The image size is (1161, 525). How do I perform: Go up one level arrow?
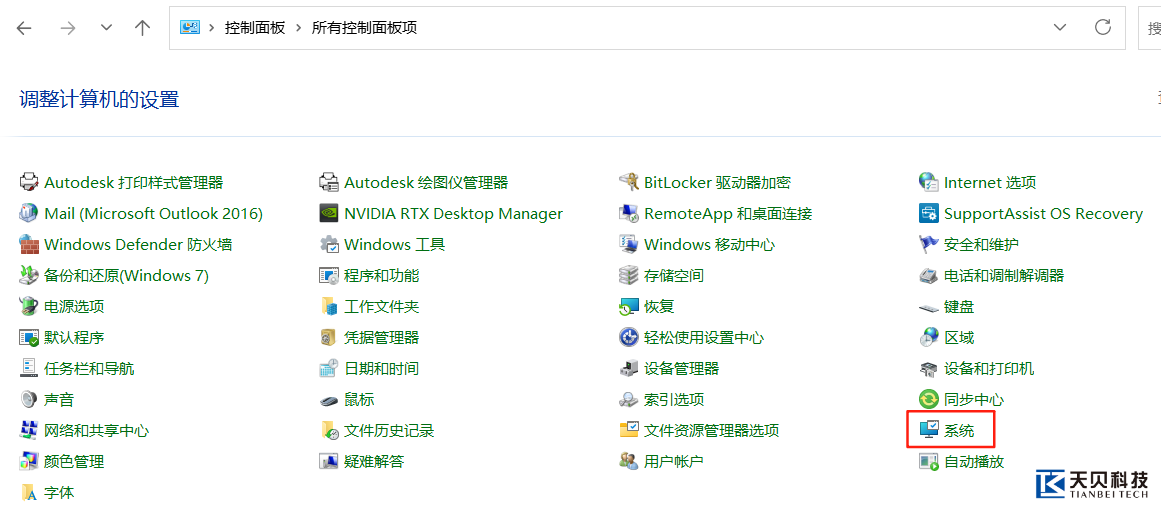coord(142,28)
